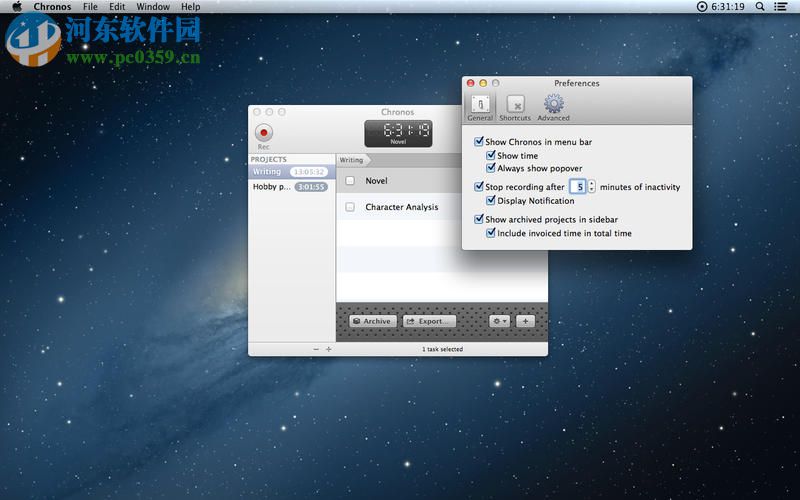Click the Writing time badge 13:05:32
The height and width of the screenshot is (500, 800).
click(x=309, y=172)
